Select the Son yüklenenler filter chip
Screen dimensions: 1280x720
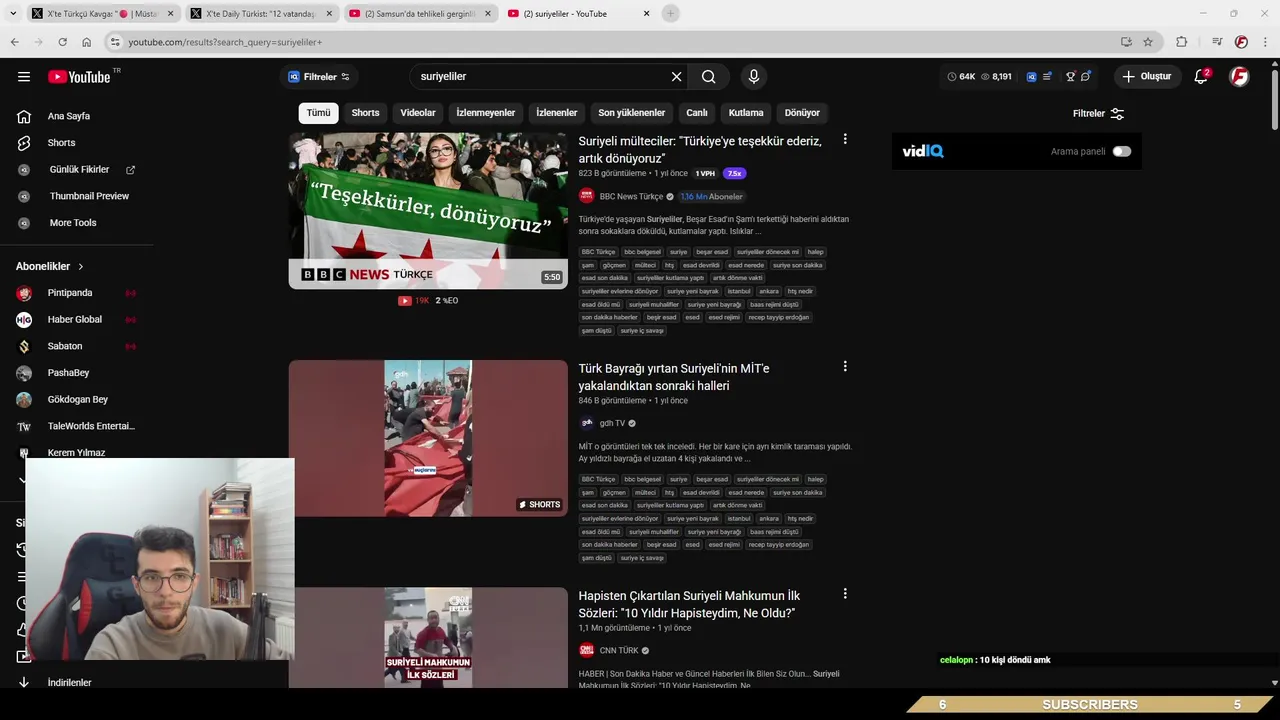(x=631, y=113)
